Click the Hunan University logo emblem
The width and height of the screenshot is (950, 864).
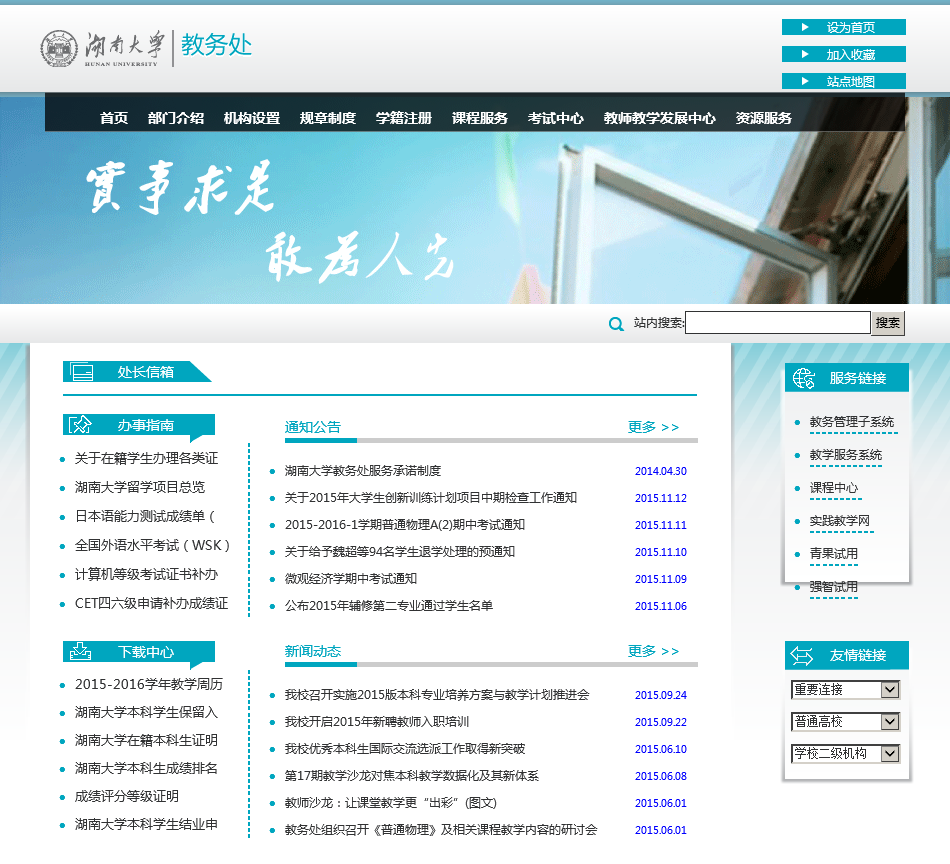pos(59,48)
